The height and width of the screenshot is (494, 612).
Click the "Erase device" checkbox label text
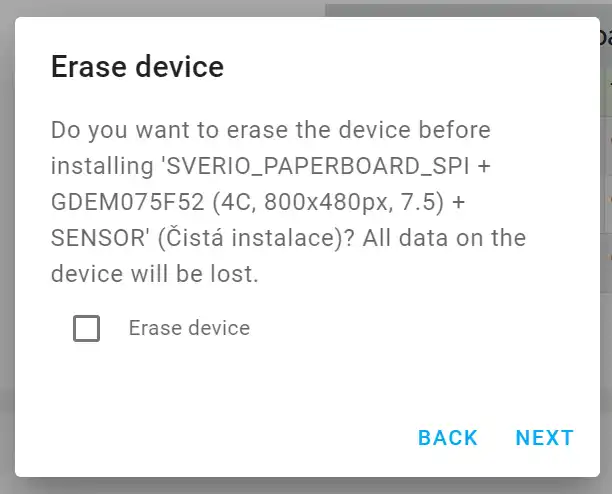point(189,328)
